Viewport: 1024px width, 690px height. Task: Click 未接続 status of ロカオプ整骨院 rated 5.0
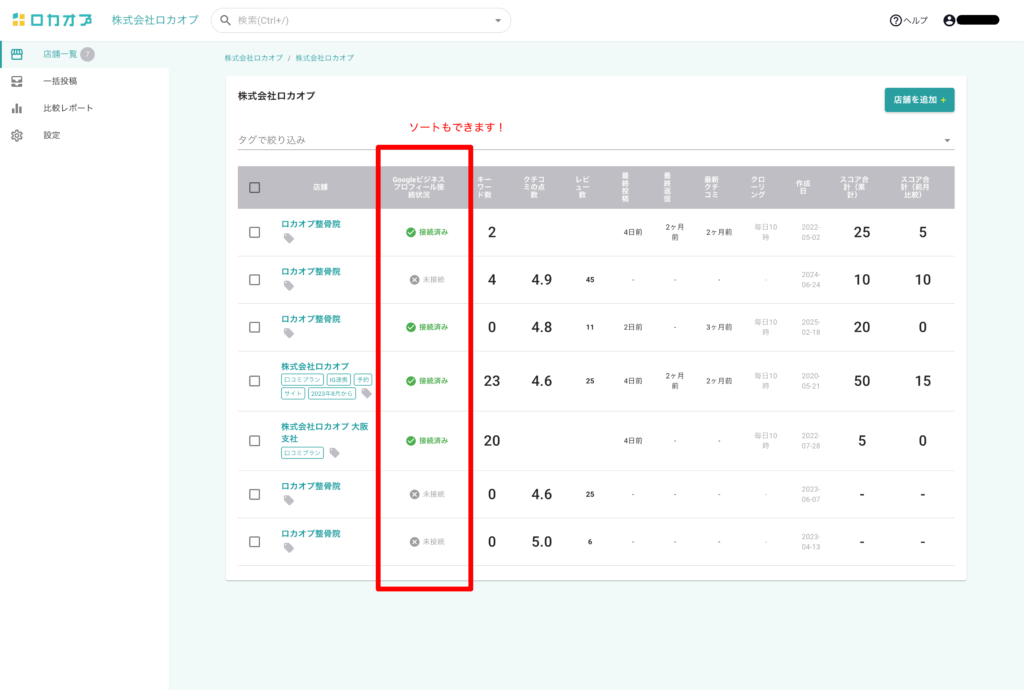pos(427,542)
